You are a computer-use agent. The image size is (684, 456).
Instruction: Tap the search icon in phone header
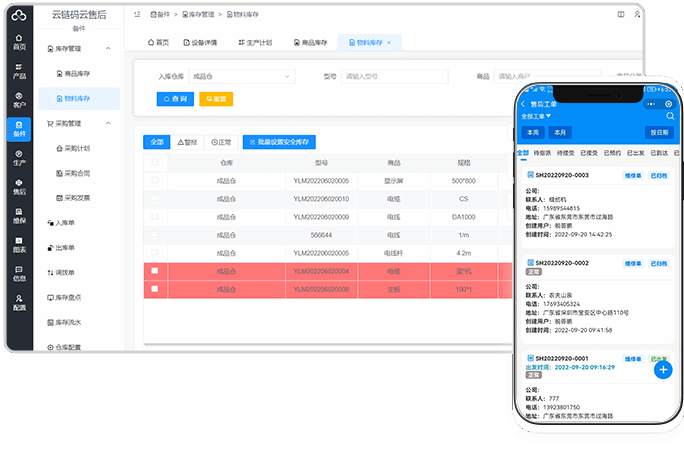click(x=648, y=104)
